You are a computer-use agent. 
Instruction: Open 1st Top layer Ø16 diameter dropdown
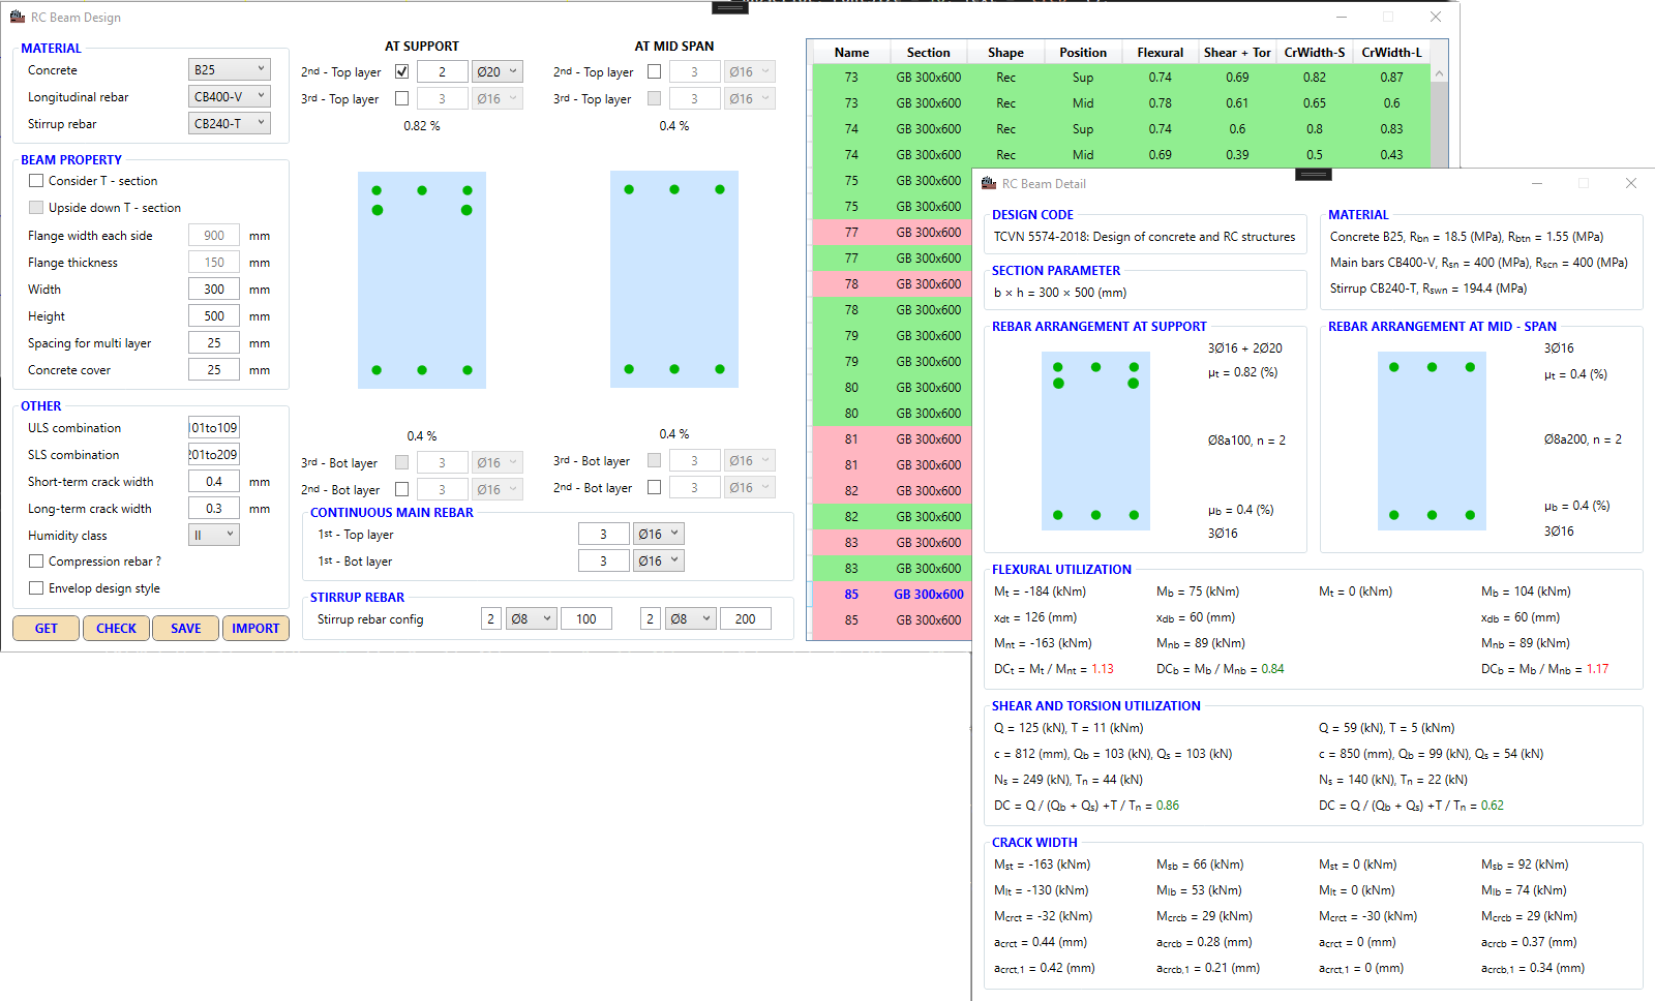[x=659, y=534]
